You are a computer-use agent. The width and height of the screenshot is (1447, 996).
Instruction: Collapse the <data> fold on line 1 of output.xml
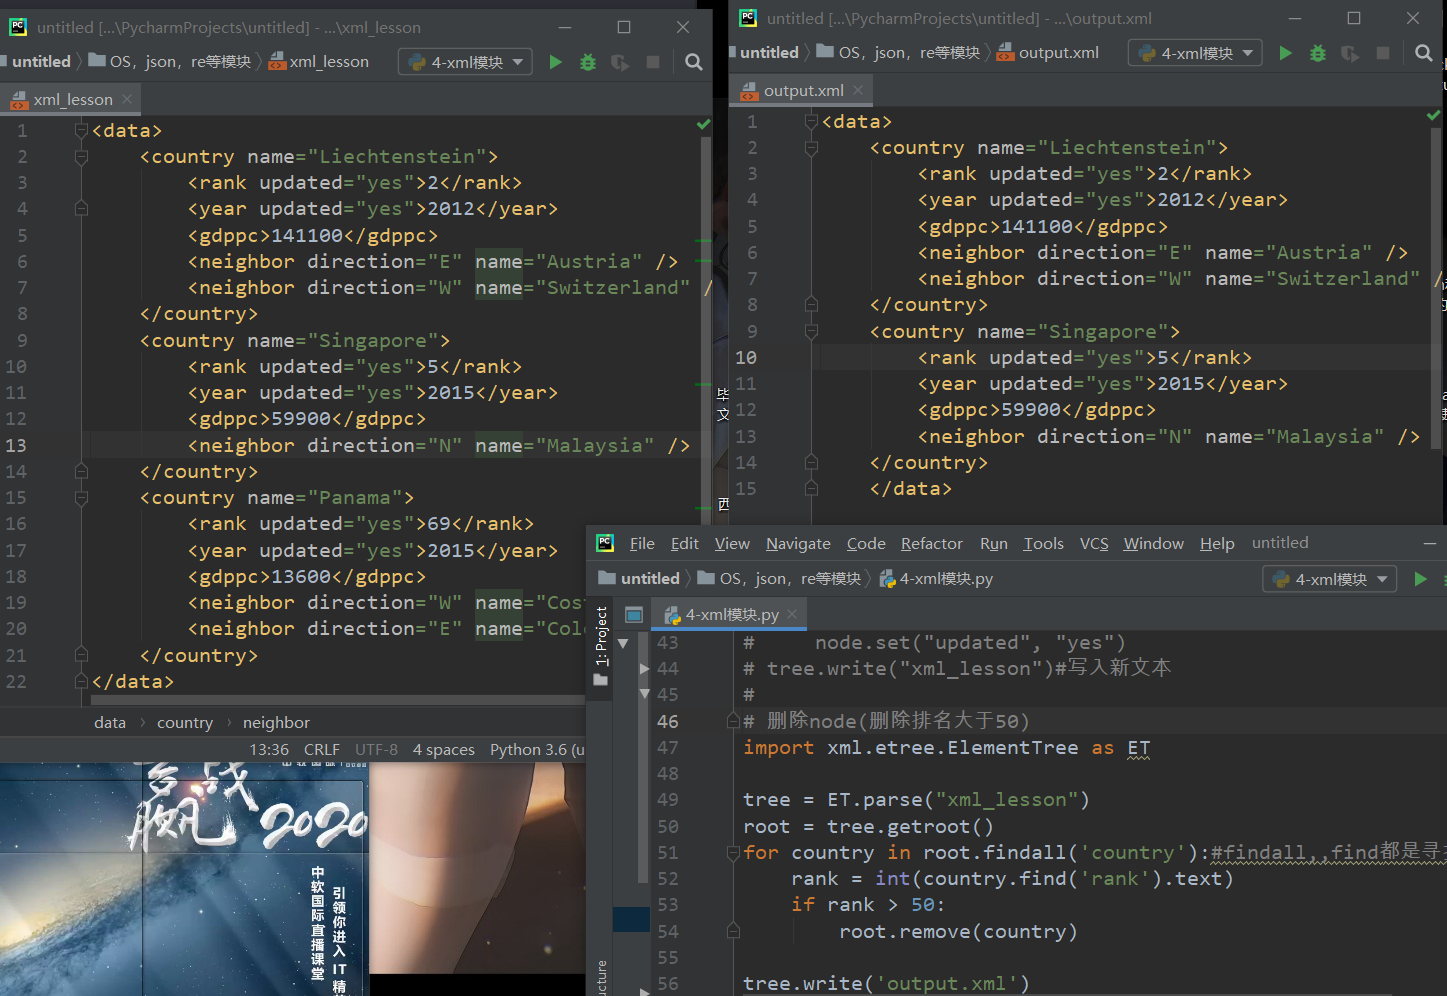click(811, 121)
